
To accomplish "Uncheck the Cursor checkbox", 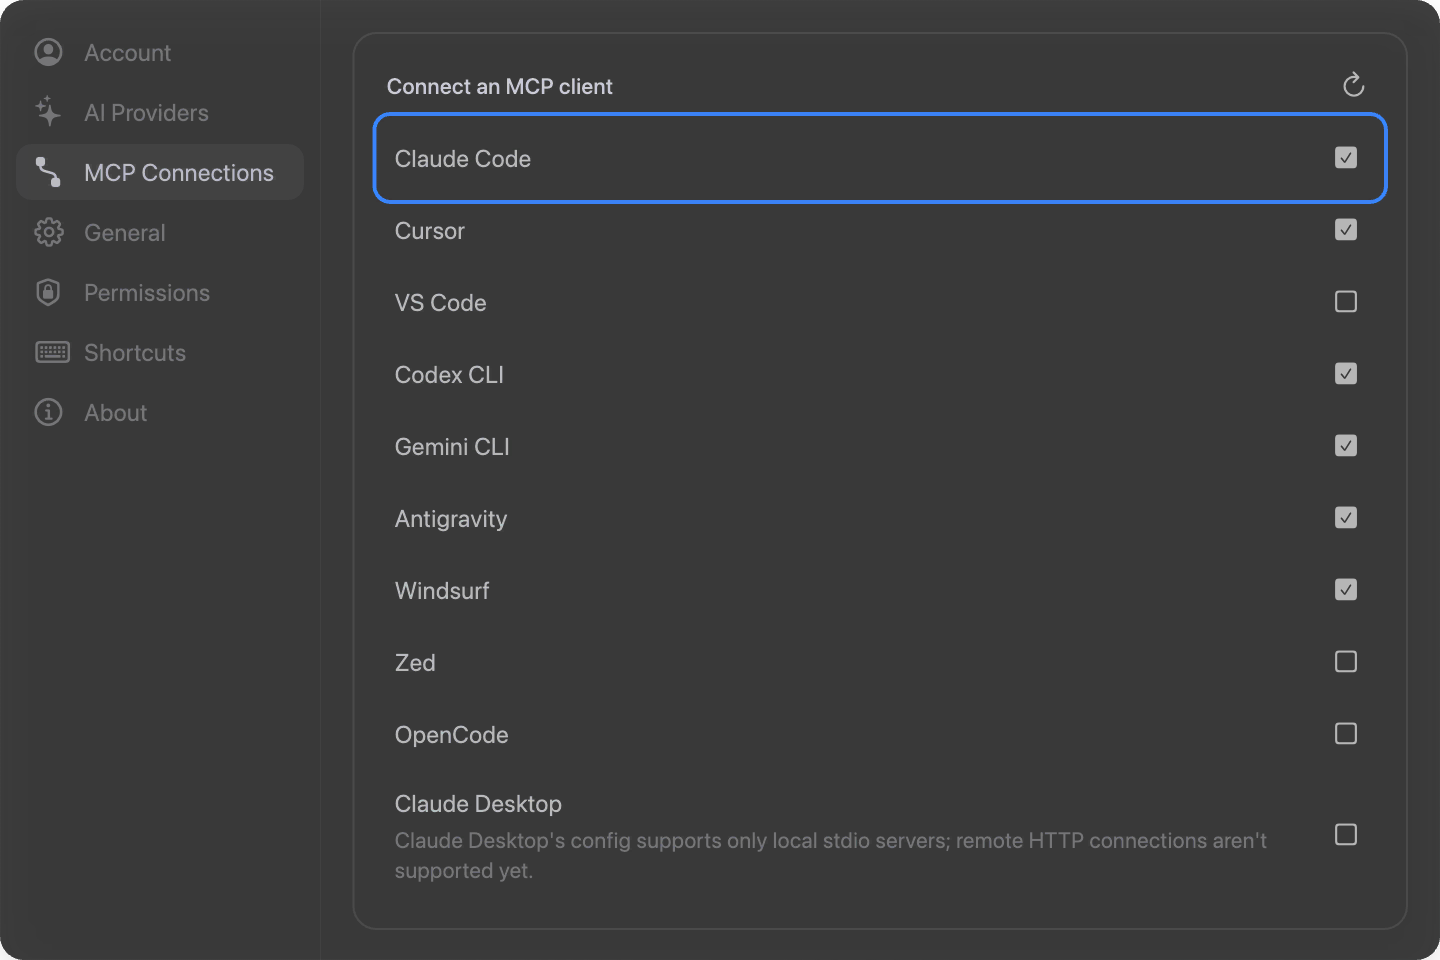I will pyautogui.click(x=1346, y=230).
